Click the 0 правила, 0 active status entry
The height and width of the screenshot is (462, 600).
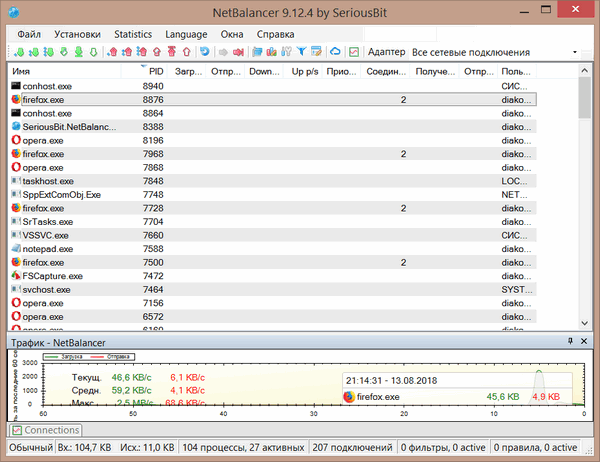[535, 447]
